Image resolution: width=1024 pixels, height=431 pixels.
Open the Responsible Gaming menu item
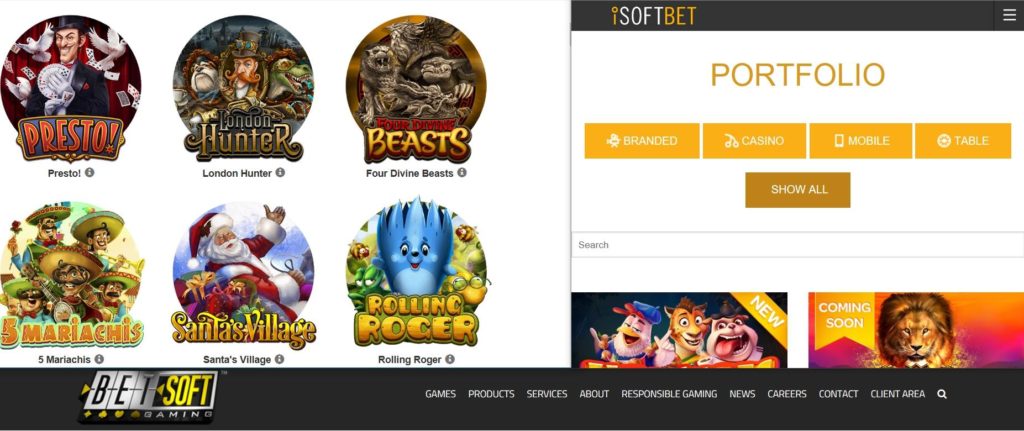point(669,394)
